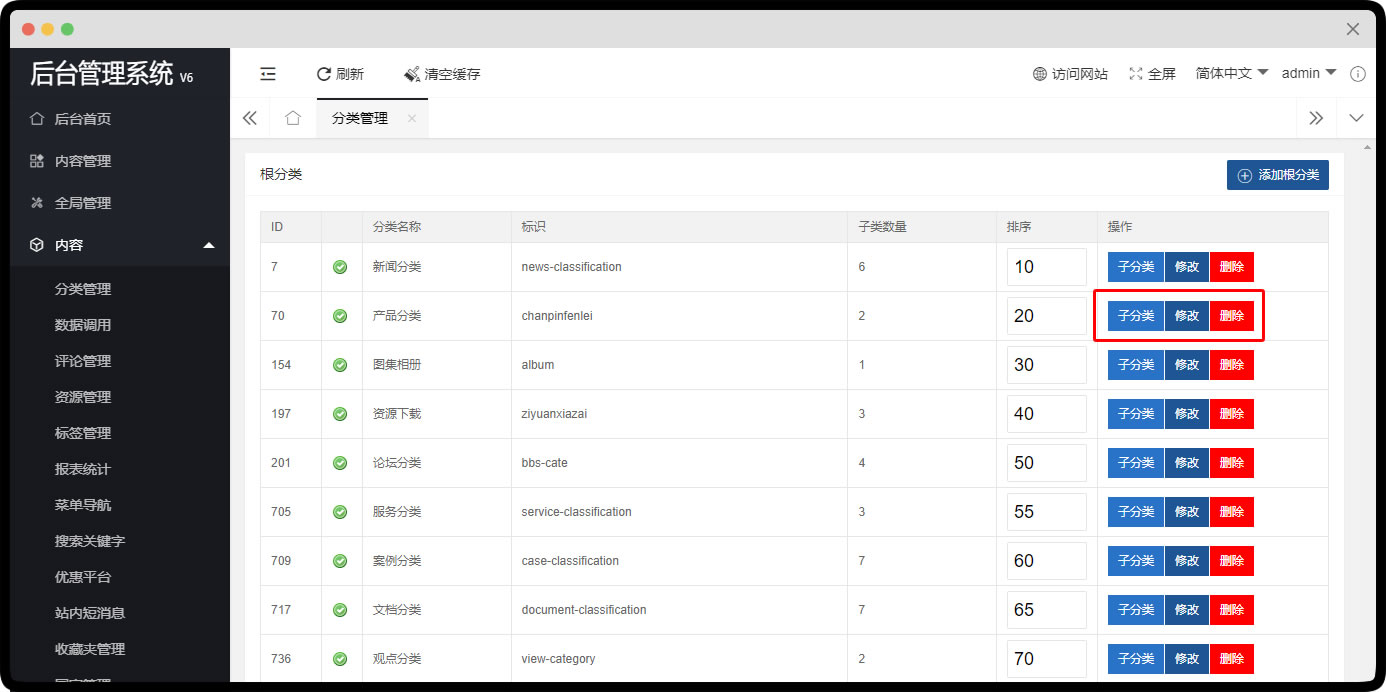Click the 添加根分类 button
Screen dimensions: 1386x692
click(x=1278, y=174)
